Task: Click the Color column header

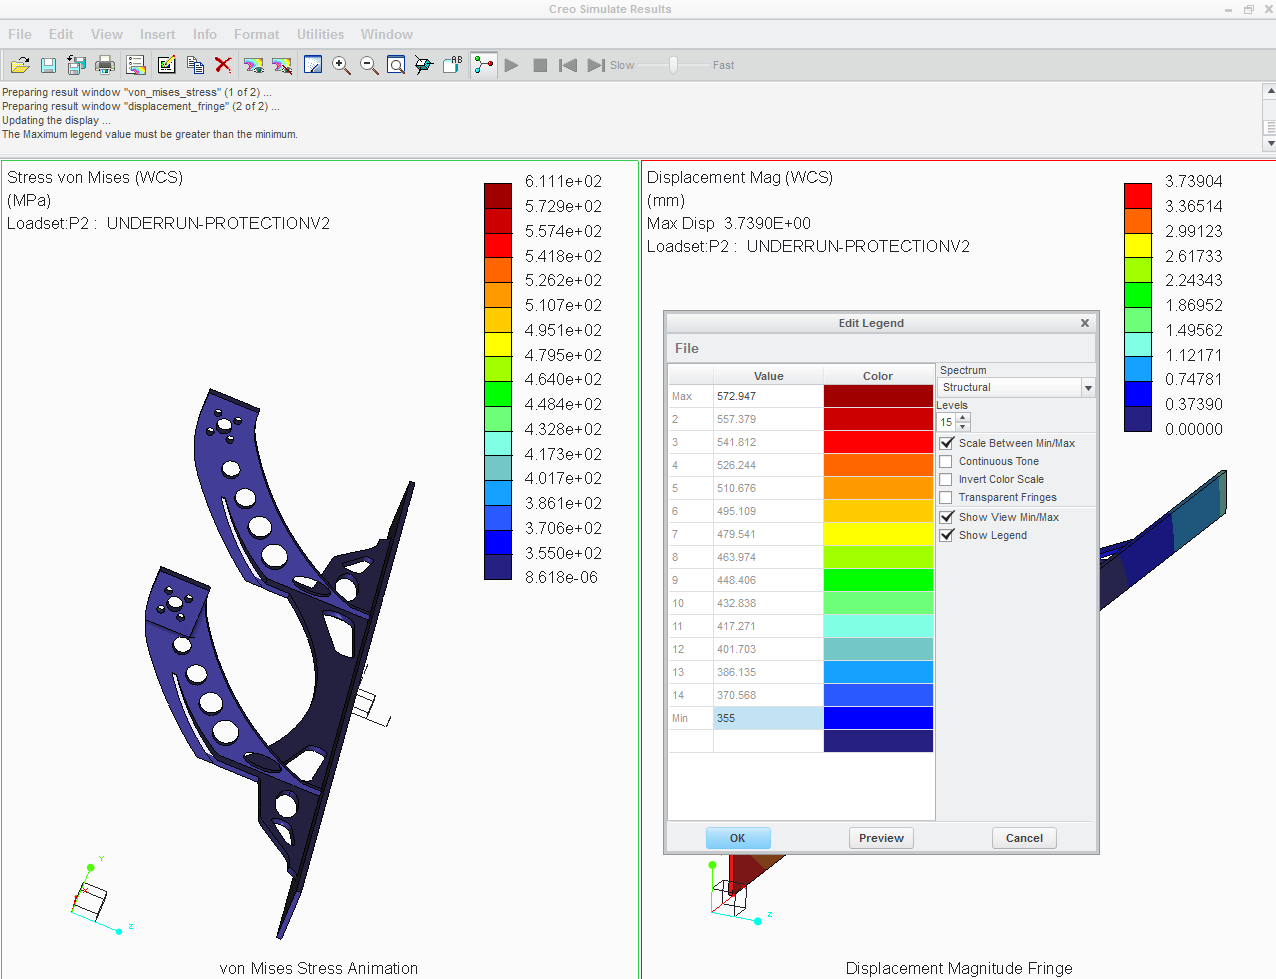Action: coord(878,376)
